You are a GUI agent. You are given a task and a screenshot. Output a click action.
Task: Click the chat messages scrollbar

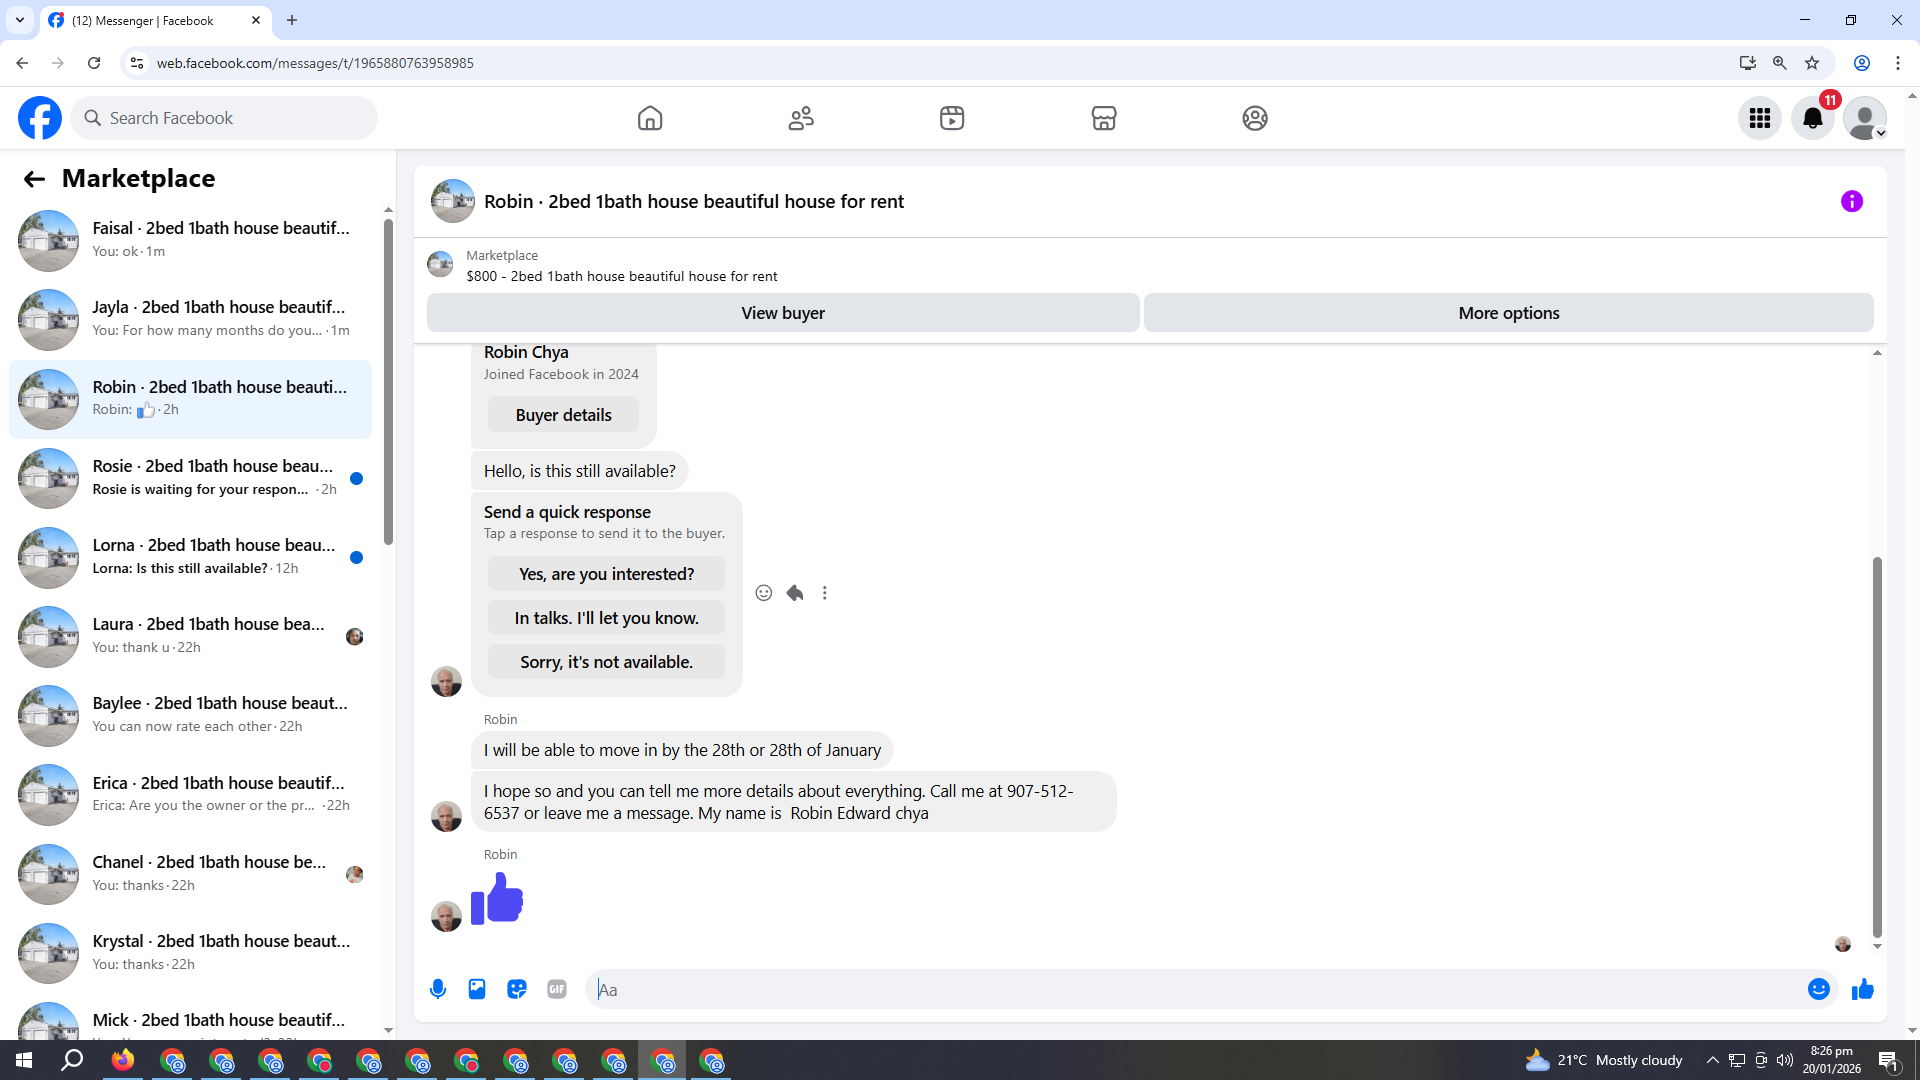click(1877, 747)
